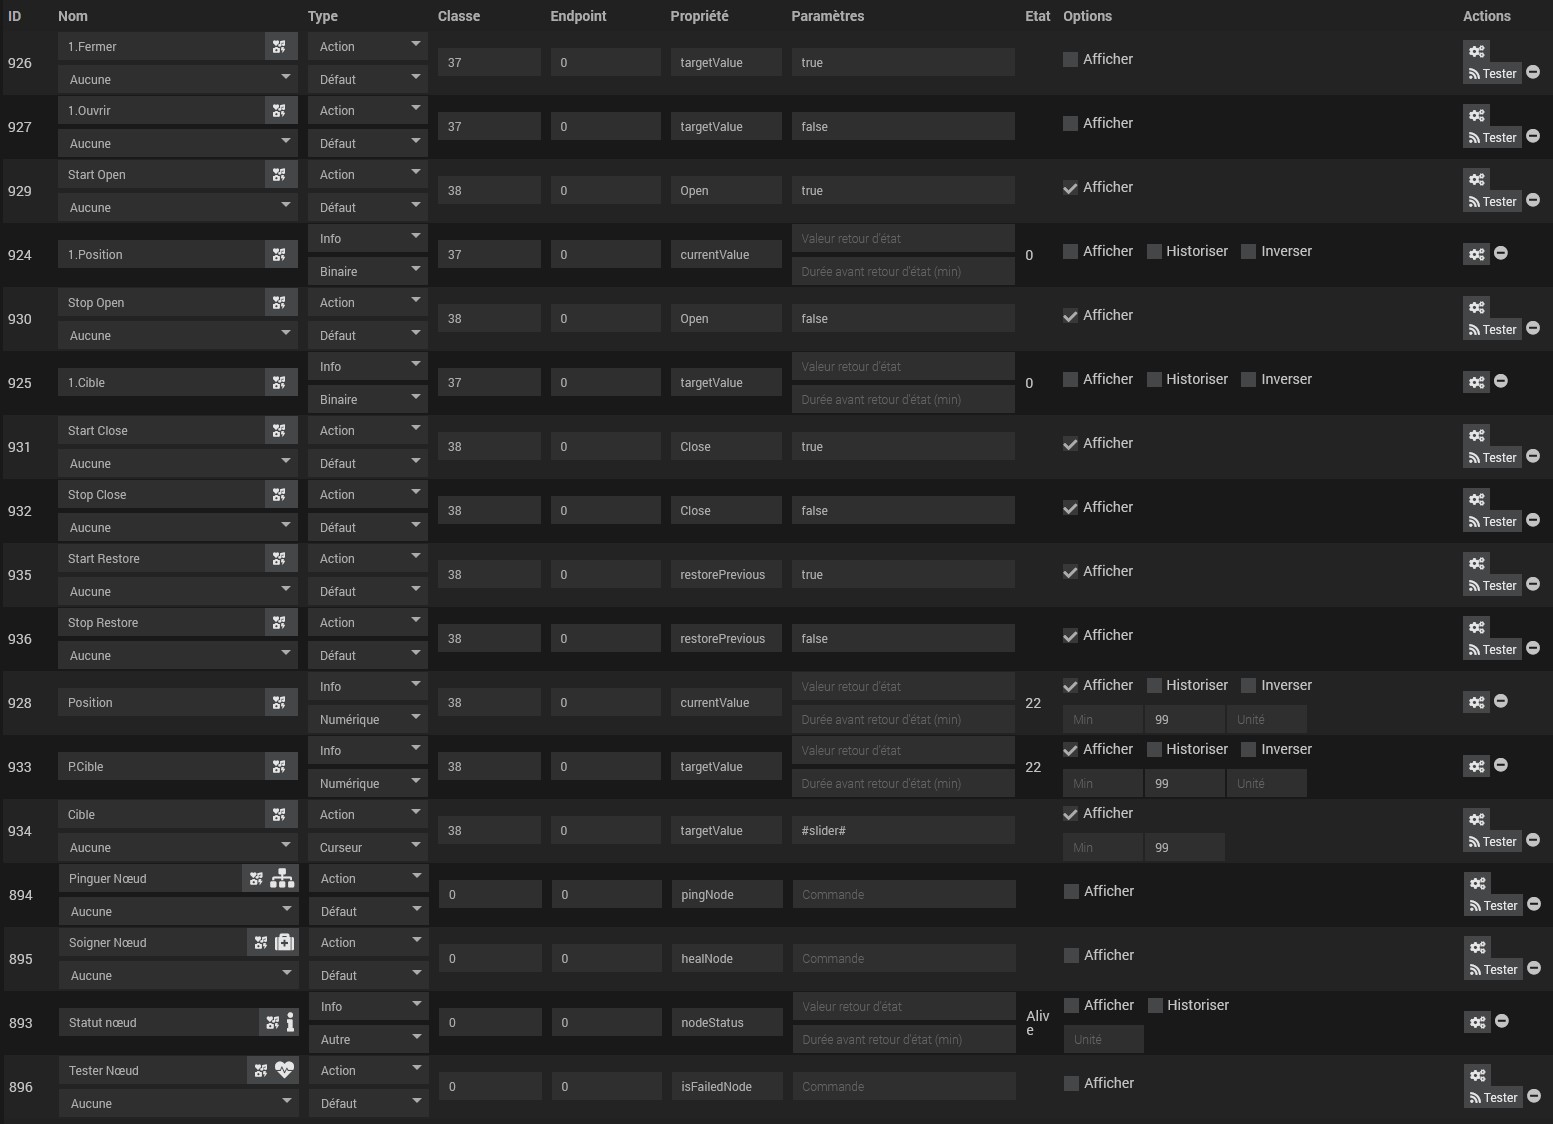Screen dimensions: 1553x1124
Task: Uncheck Afficher for Start Open command
Action: (1070, 187)
